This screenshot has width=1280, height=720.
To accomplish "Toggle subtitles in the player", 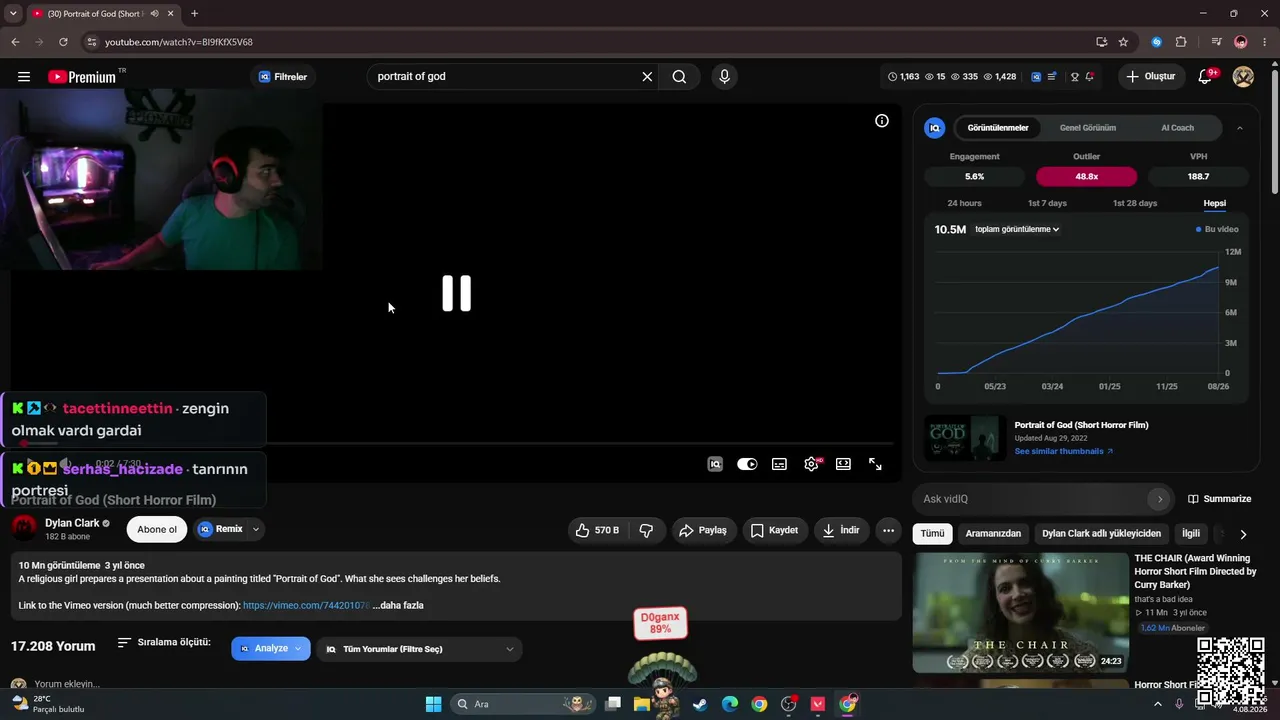I will click(779, 464).
